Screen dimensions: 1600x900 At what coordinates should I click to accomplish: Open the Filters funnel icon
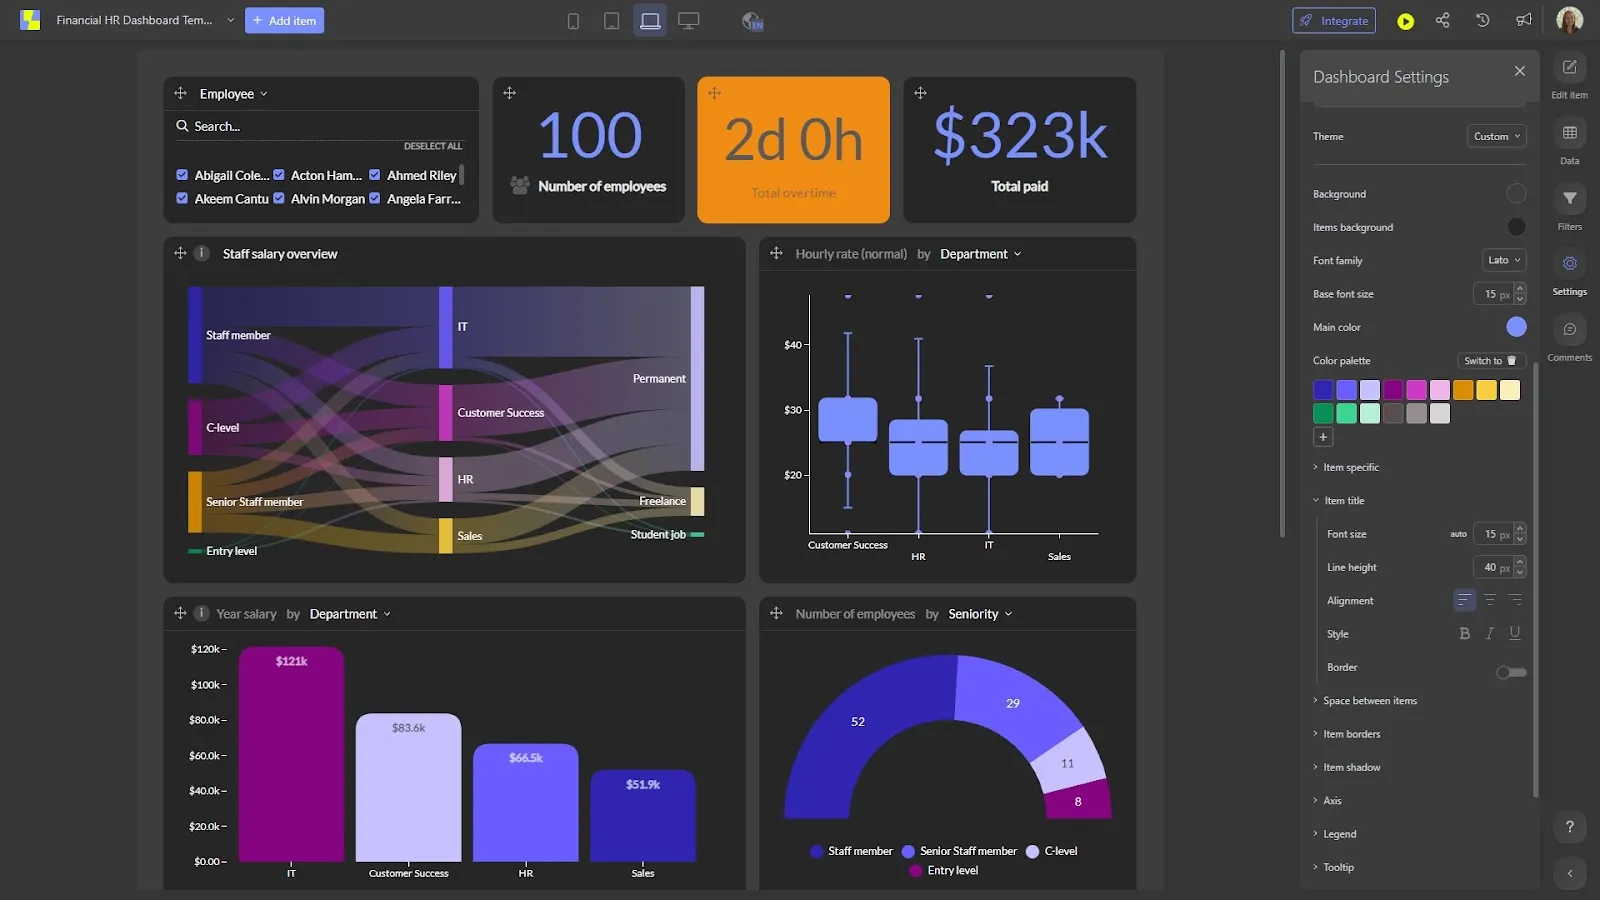click(x=1570, y=198)
